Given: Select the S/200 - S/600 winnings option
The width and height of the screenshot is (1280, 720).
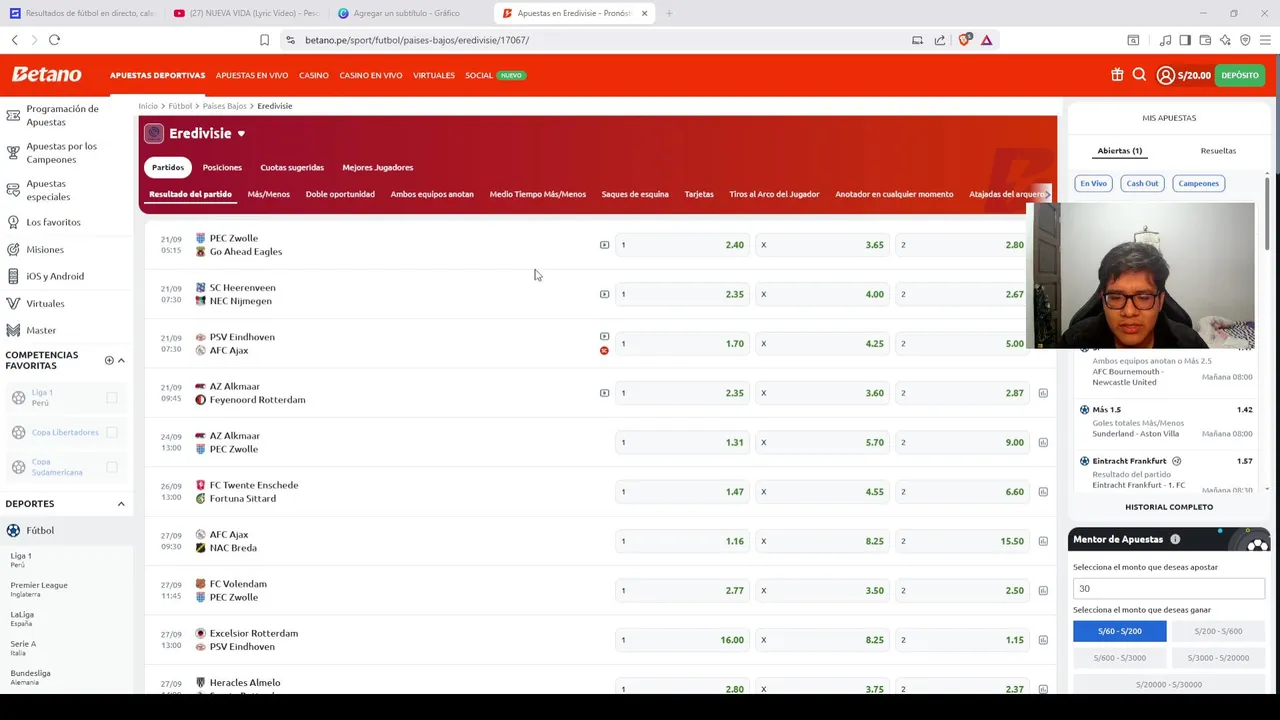Looking at the screenshot, I should (1217, 631).
